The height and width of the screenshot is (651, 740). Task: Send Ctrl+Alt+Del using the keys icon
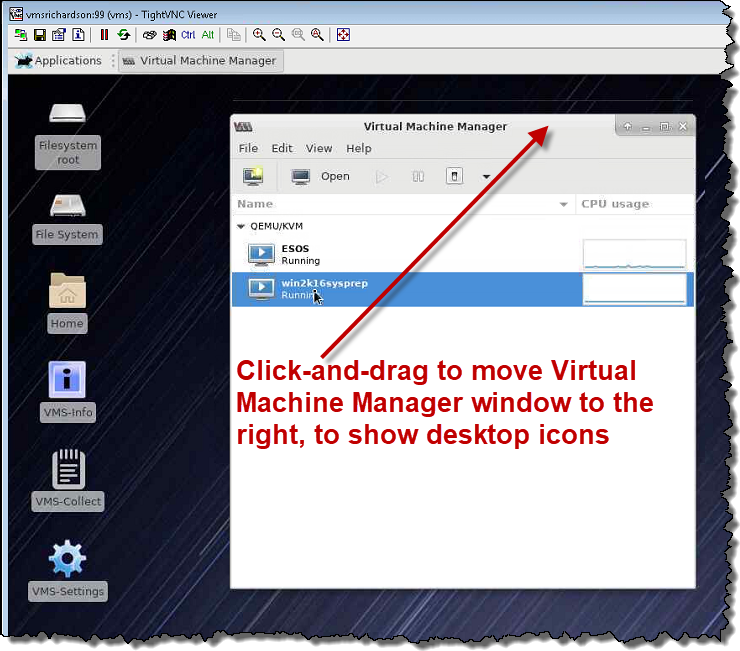point(150,35)
